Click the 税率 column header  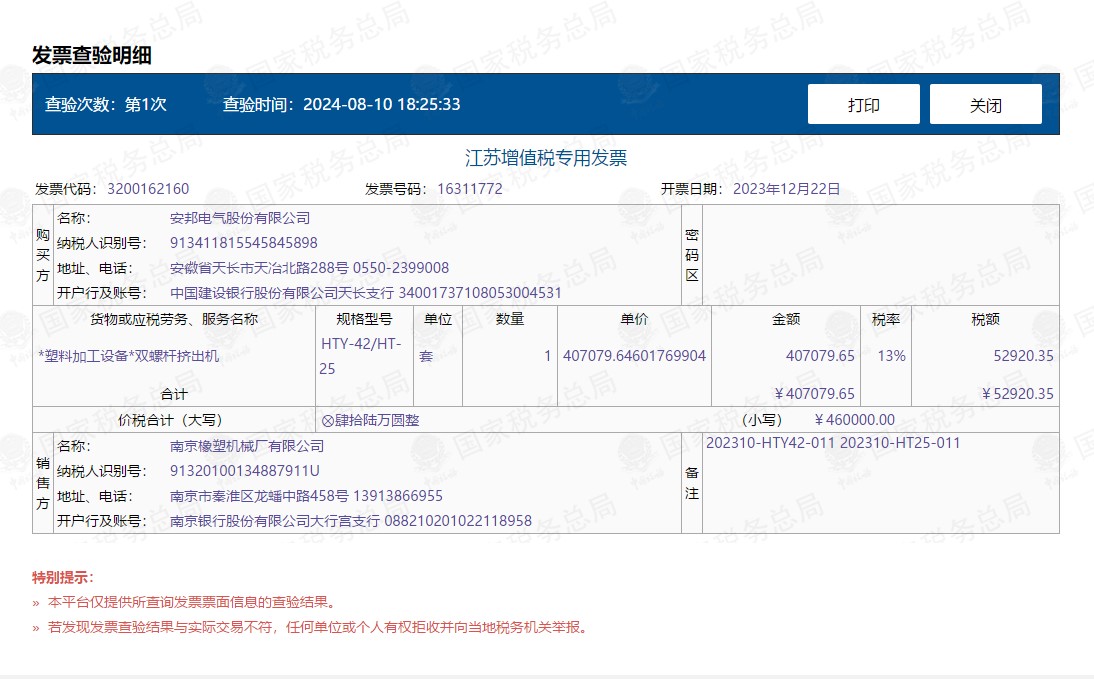coord(885,319)
